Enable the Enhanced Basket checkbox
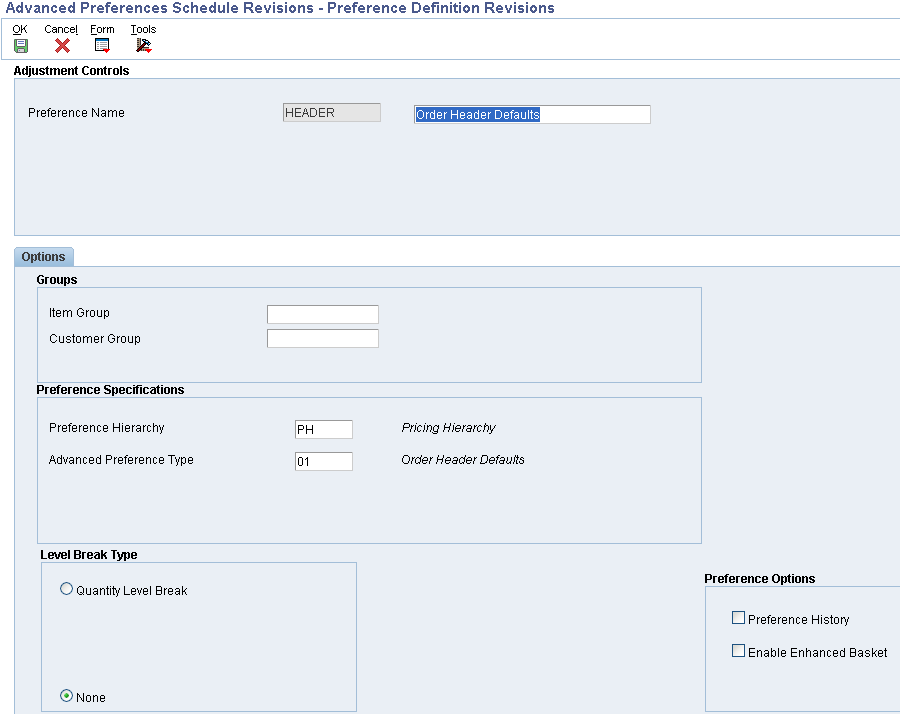This screenshot has height=714, width=900. [739, 651]
